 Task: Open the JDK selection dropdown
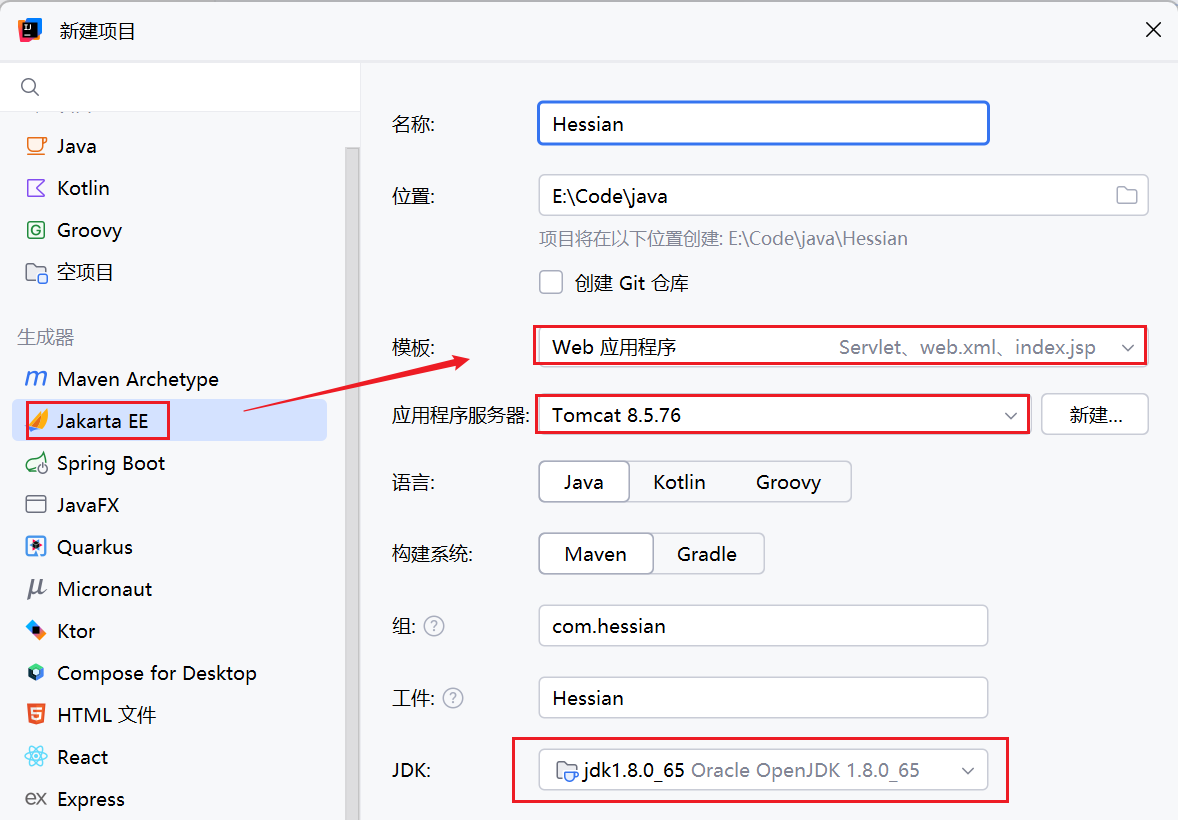click(x=967, y=770)
